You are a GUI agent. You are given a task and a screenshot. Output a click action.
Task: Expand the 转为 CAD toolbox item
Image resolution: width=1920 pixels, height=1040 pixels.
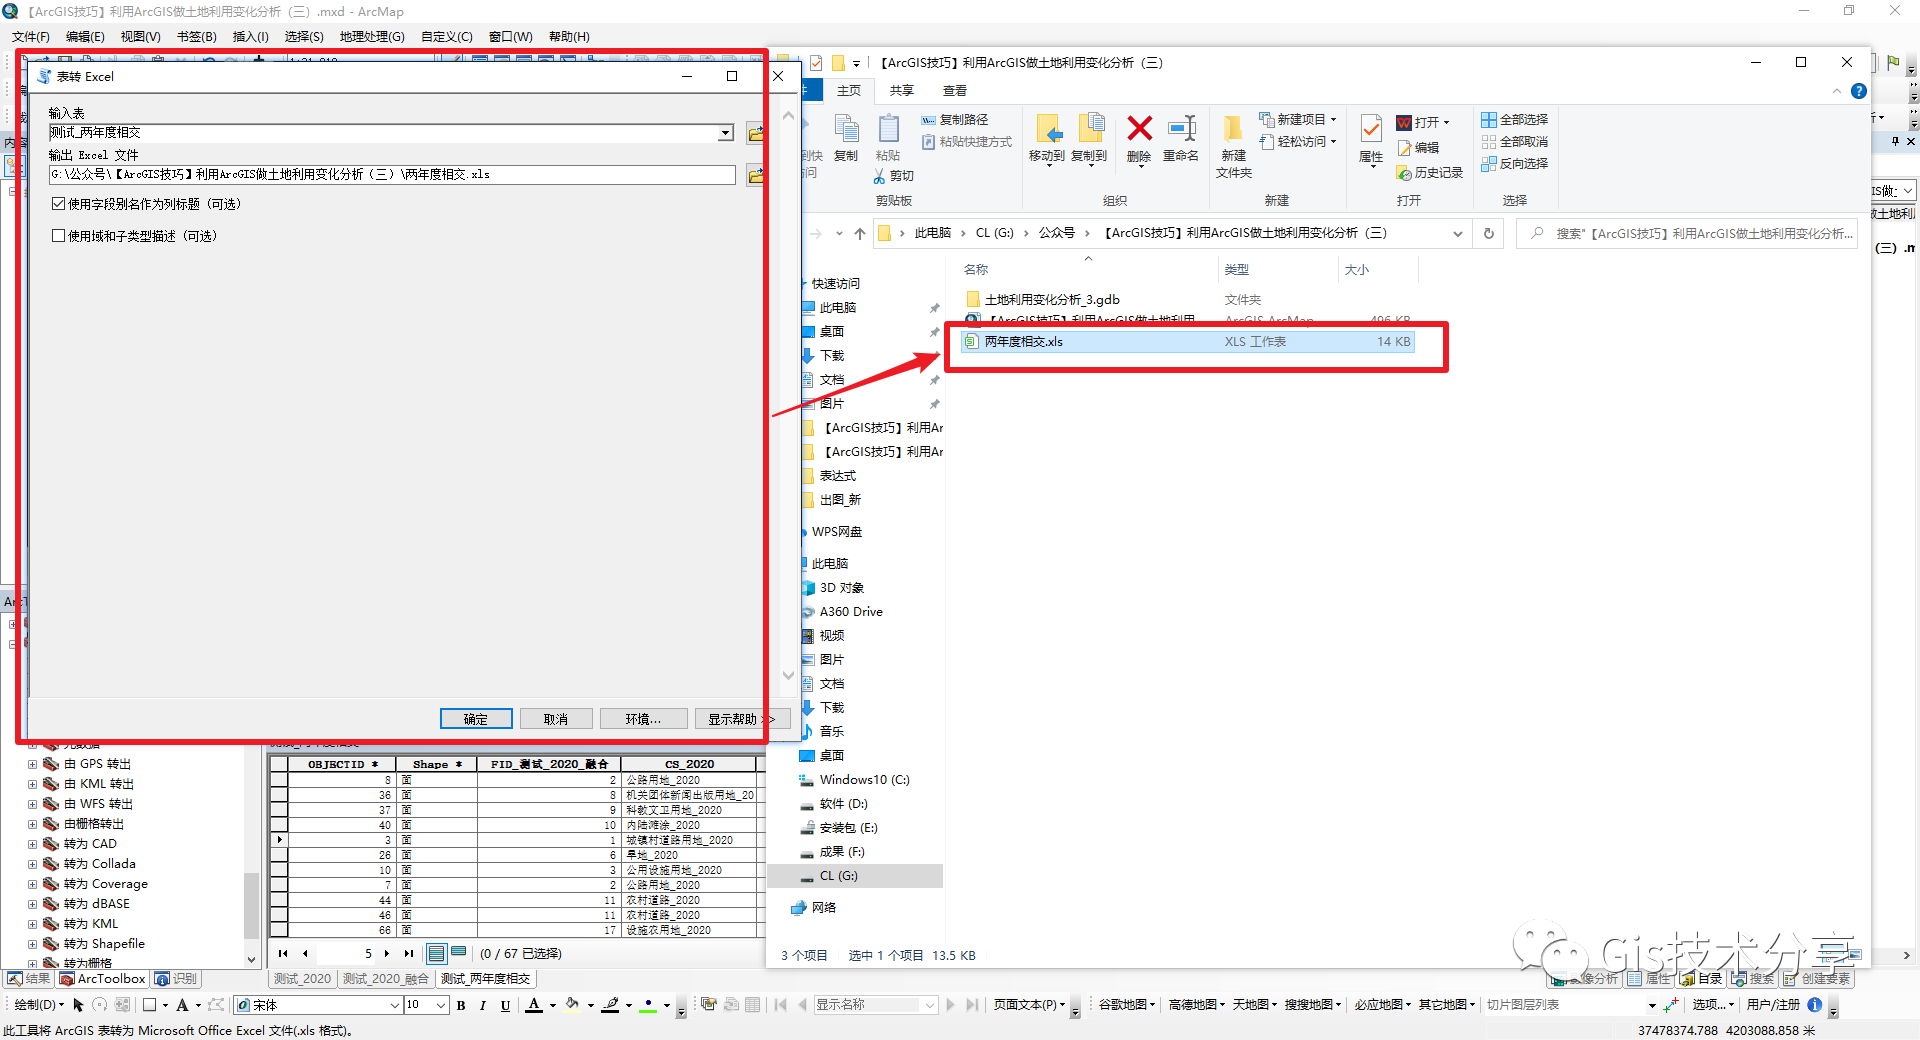pyautogui.click(x=32, y=844)
